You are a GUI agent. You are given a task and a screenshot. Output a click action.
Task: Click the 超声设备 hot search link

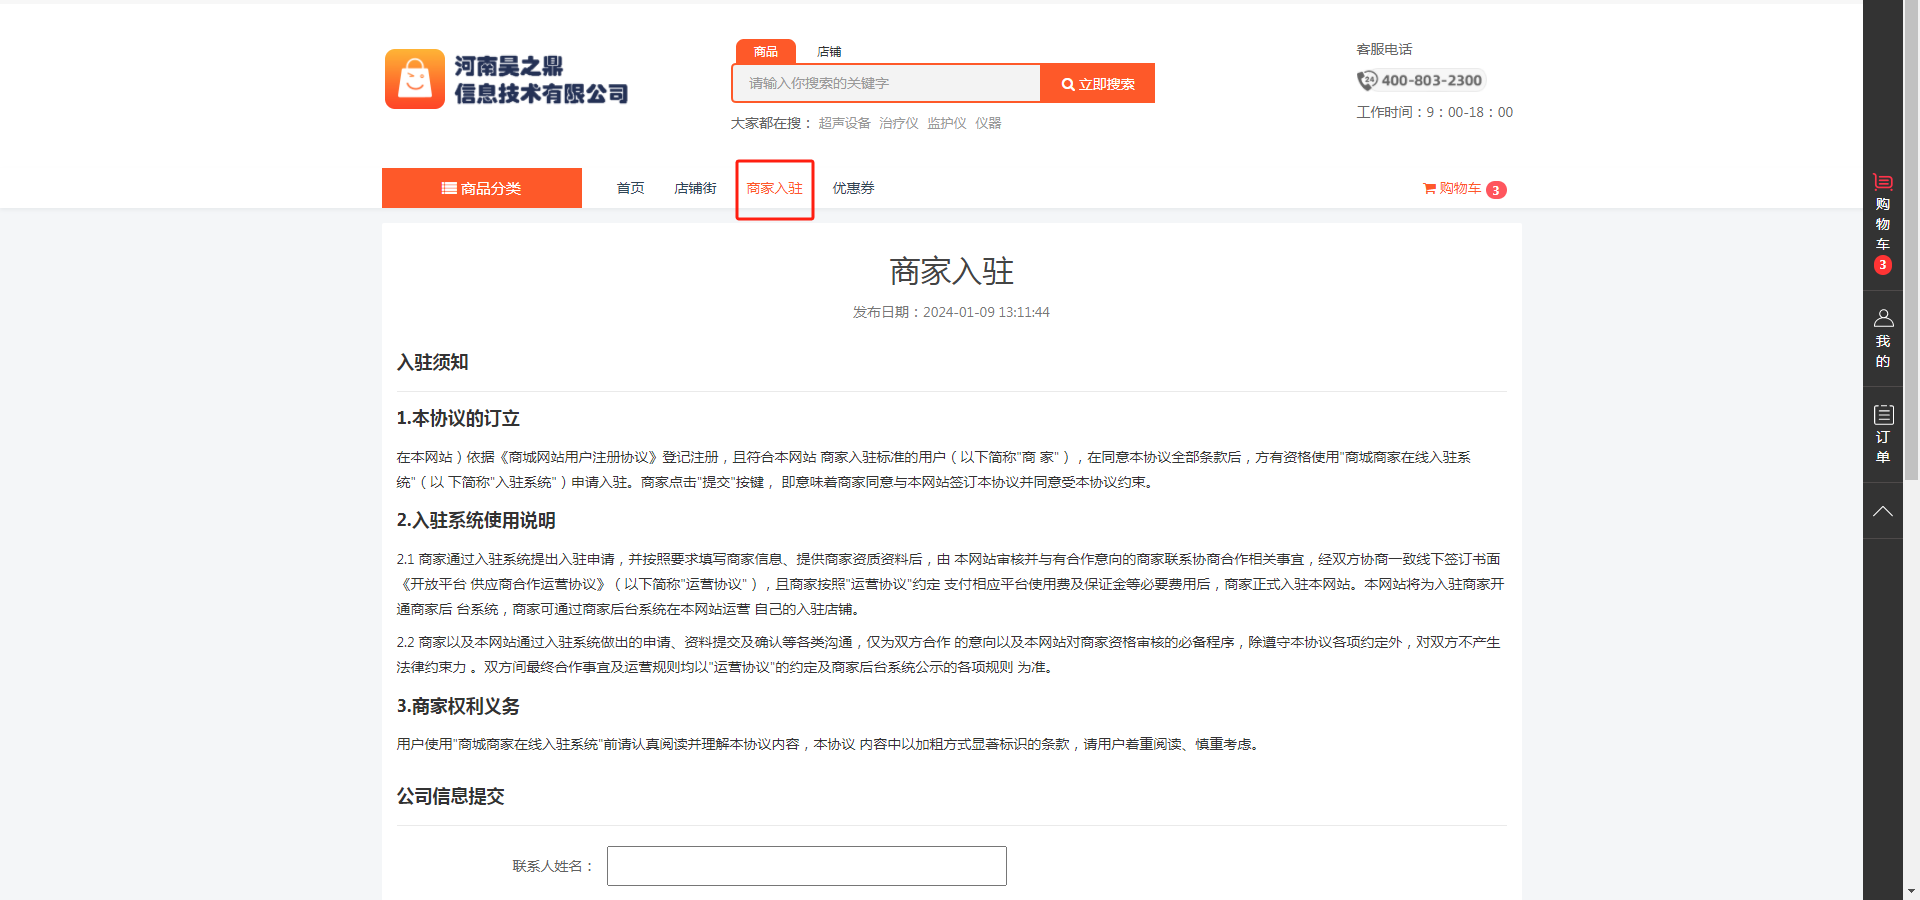[x=844, y=123]
